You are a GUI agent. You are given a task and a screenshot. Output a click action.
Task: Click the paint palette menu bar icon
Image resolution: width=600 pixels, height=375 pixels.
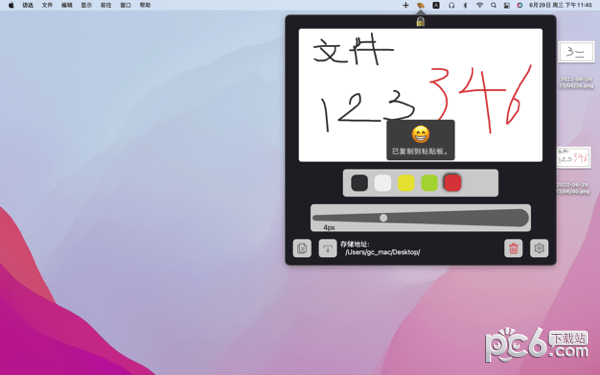click(x=421, y=5)
